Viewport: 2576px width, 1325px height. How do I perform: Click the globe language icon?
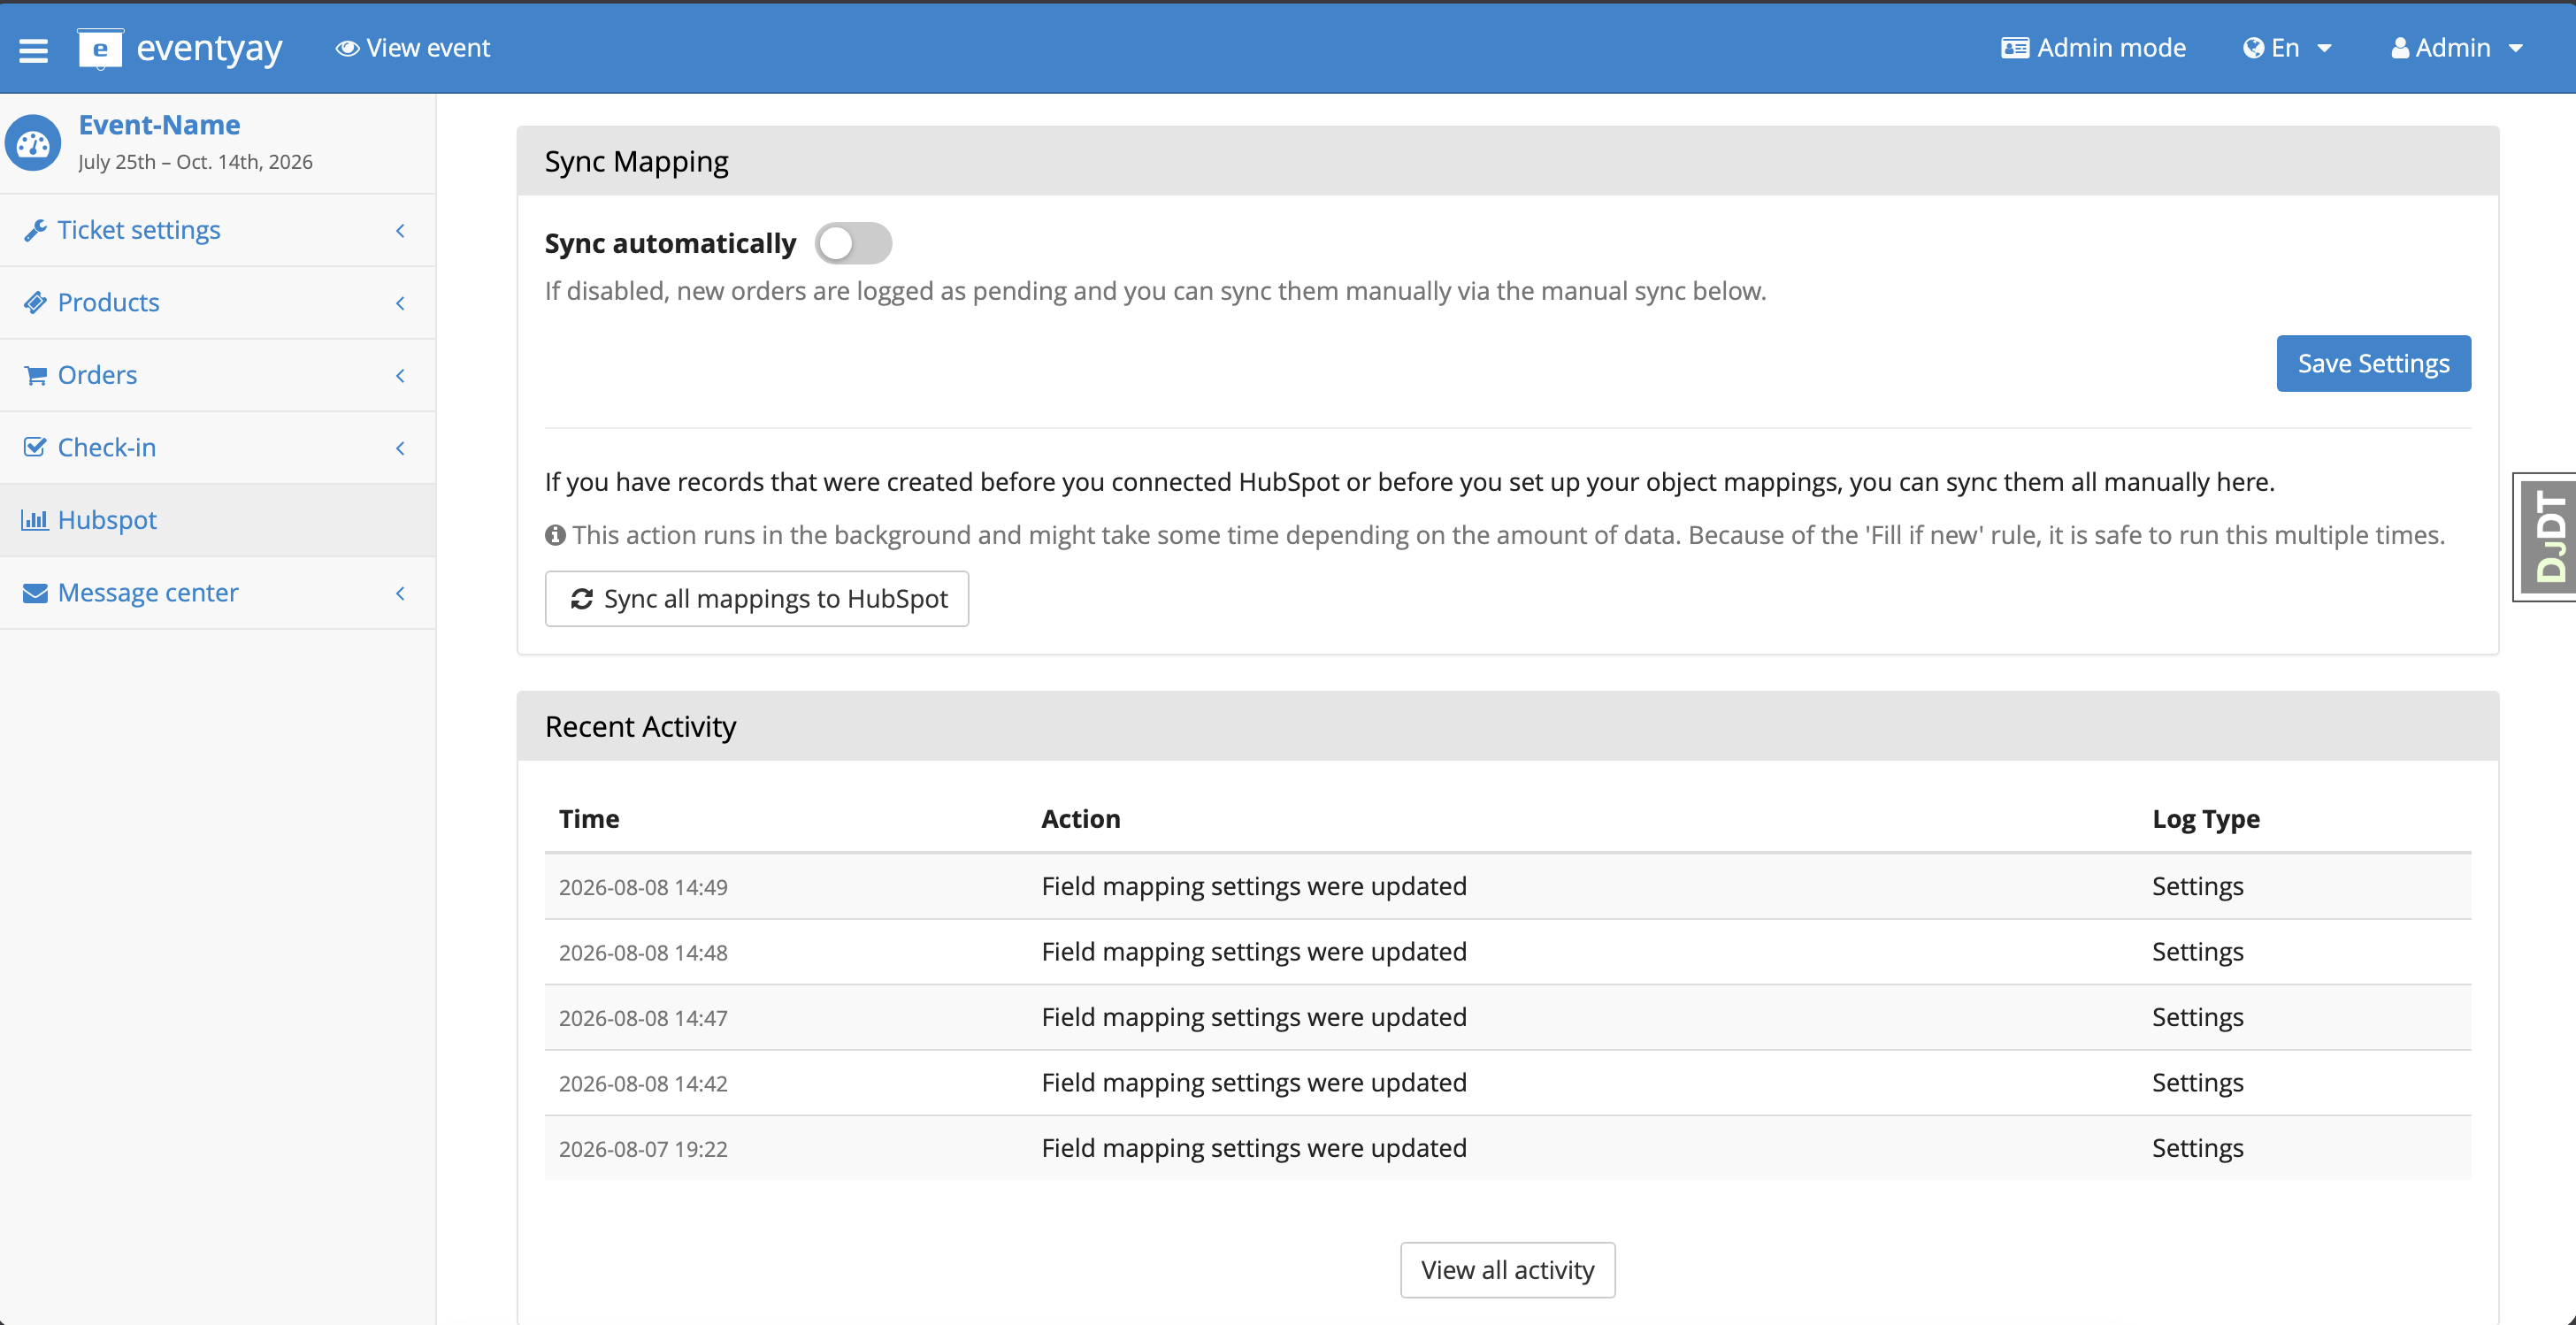coord(2253,48)
